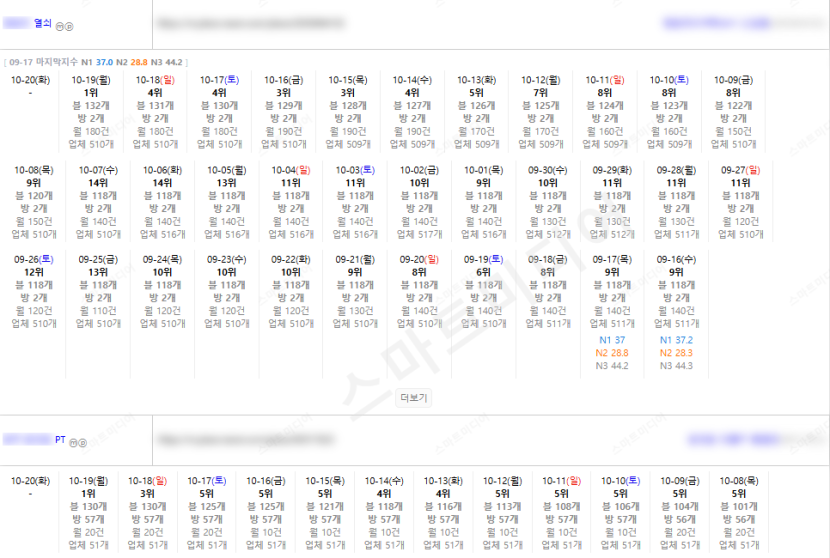
Task: Click the 'N3 44.3' index value
Action: pos(676,366)
